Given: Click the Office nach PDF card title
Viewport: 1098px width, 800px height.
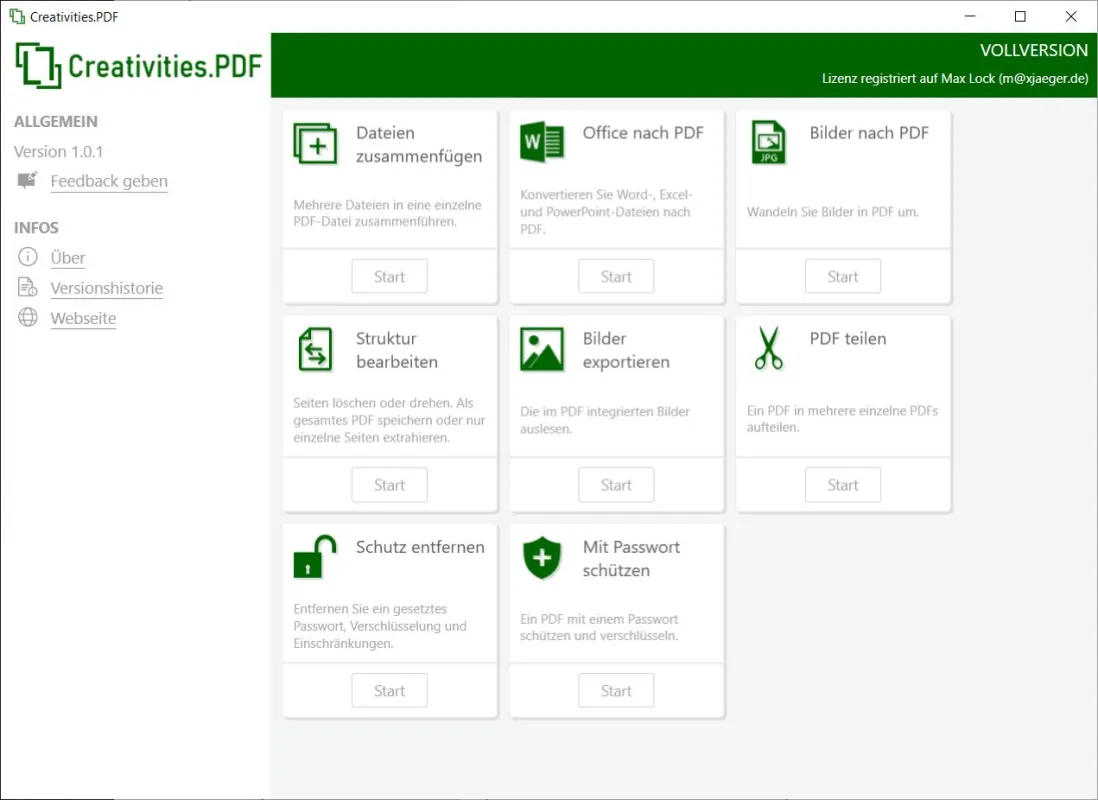Looking at the screenshot, I should (643, 132).
